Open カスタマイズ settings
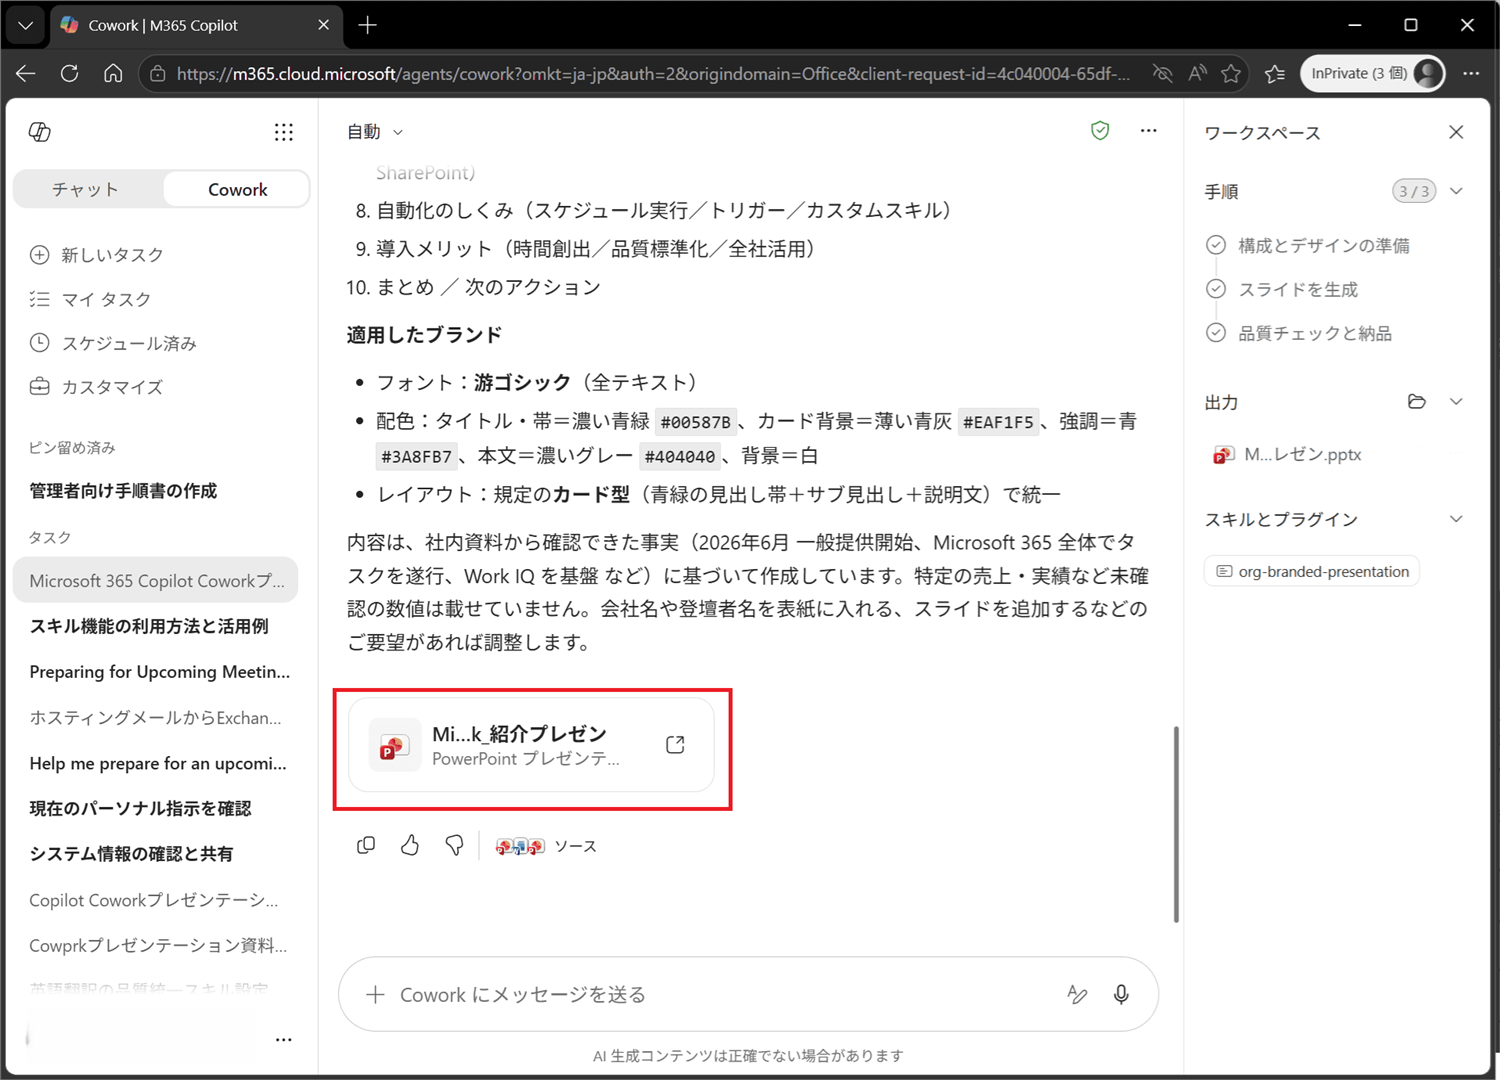Viewport: 1500px width, 1080px height. [x=96, y=387]
